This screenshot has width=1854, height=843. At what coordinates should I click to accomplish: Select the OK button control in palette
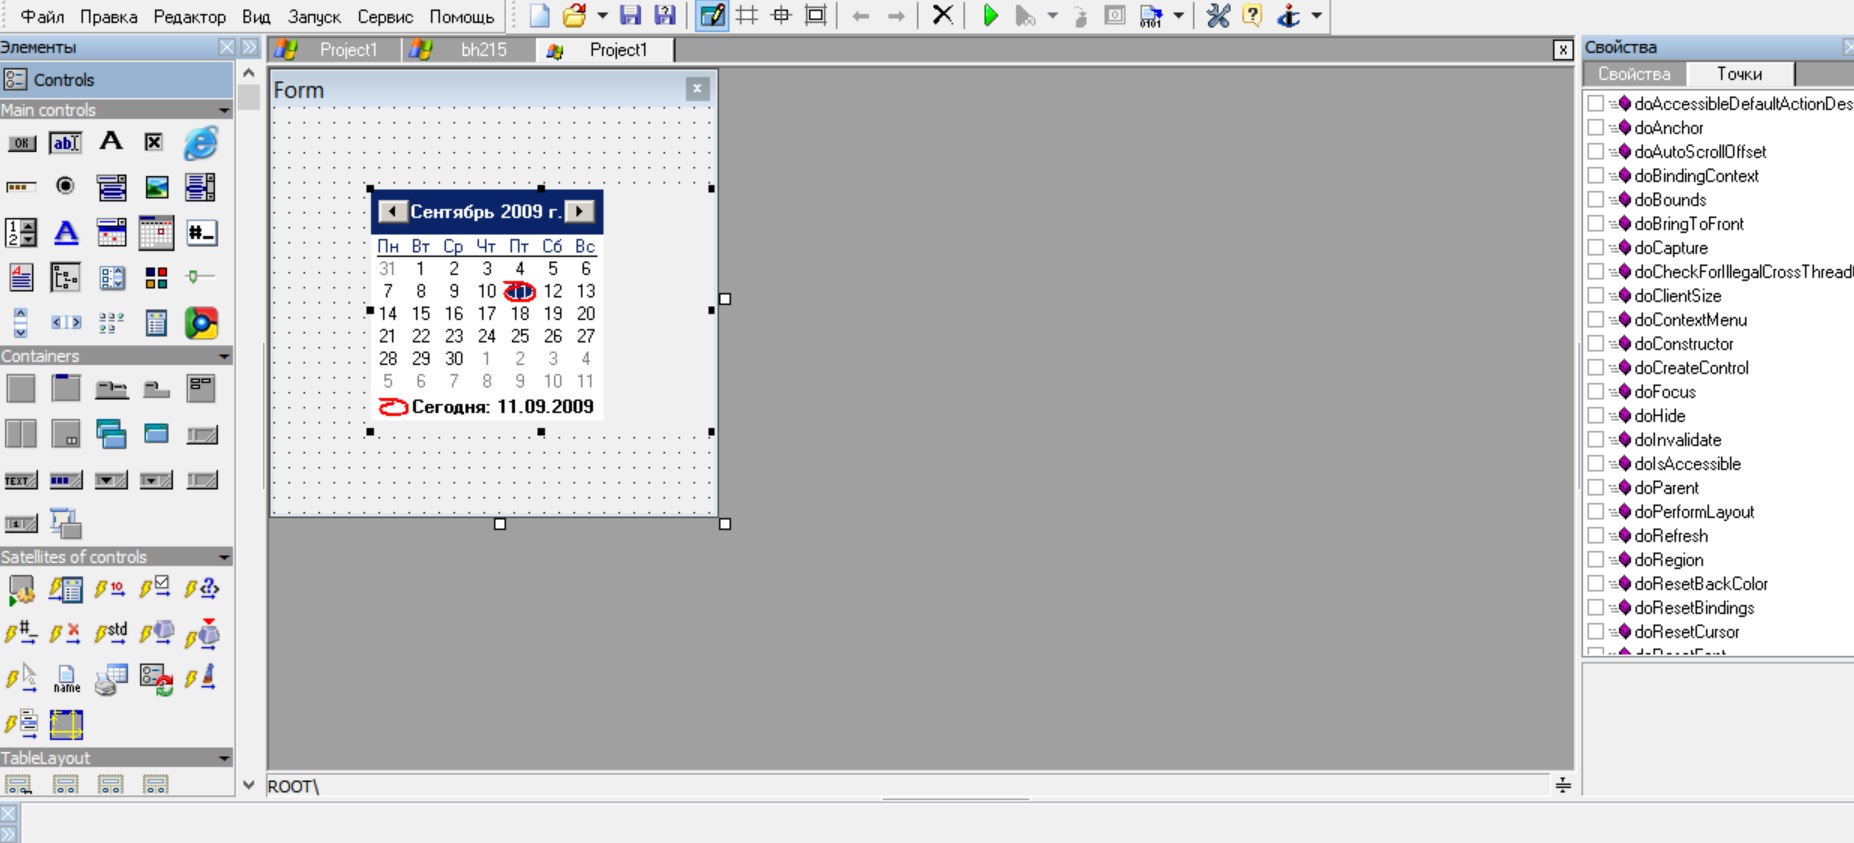[21, 144]
